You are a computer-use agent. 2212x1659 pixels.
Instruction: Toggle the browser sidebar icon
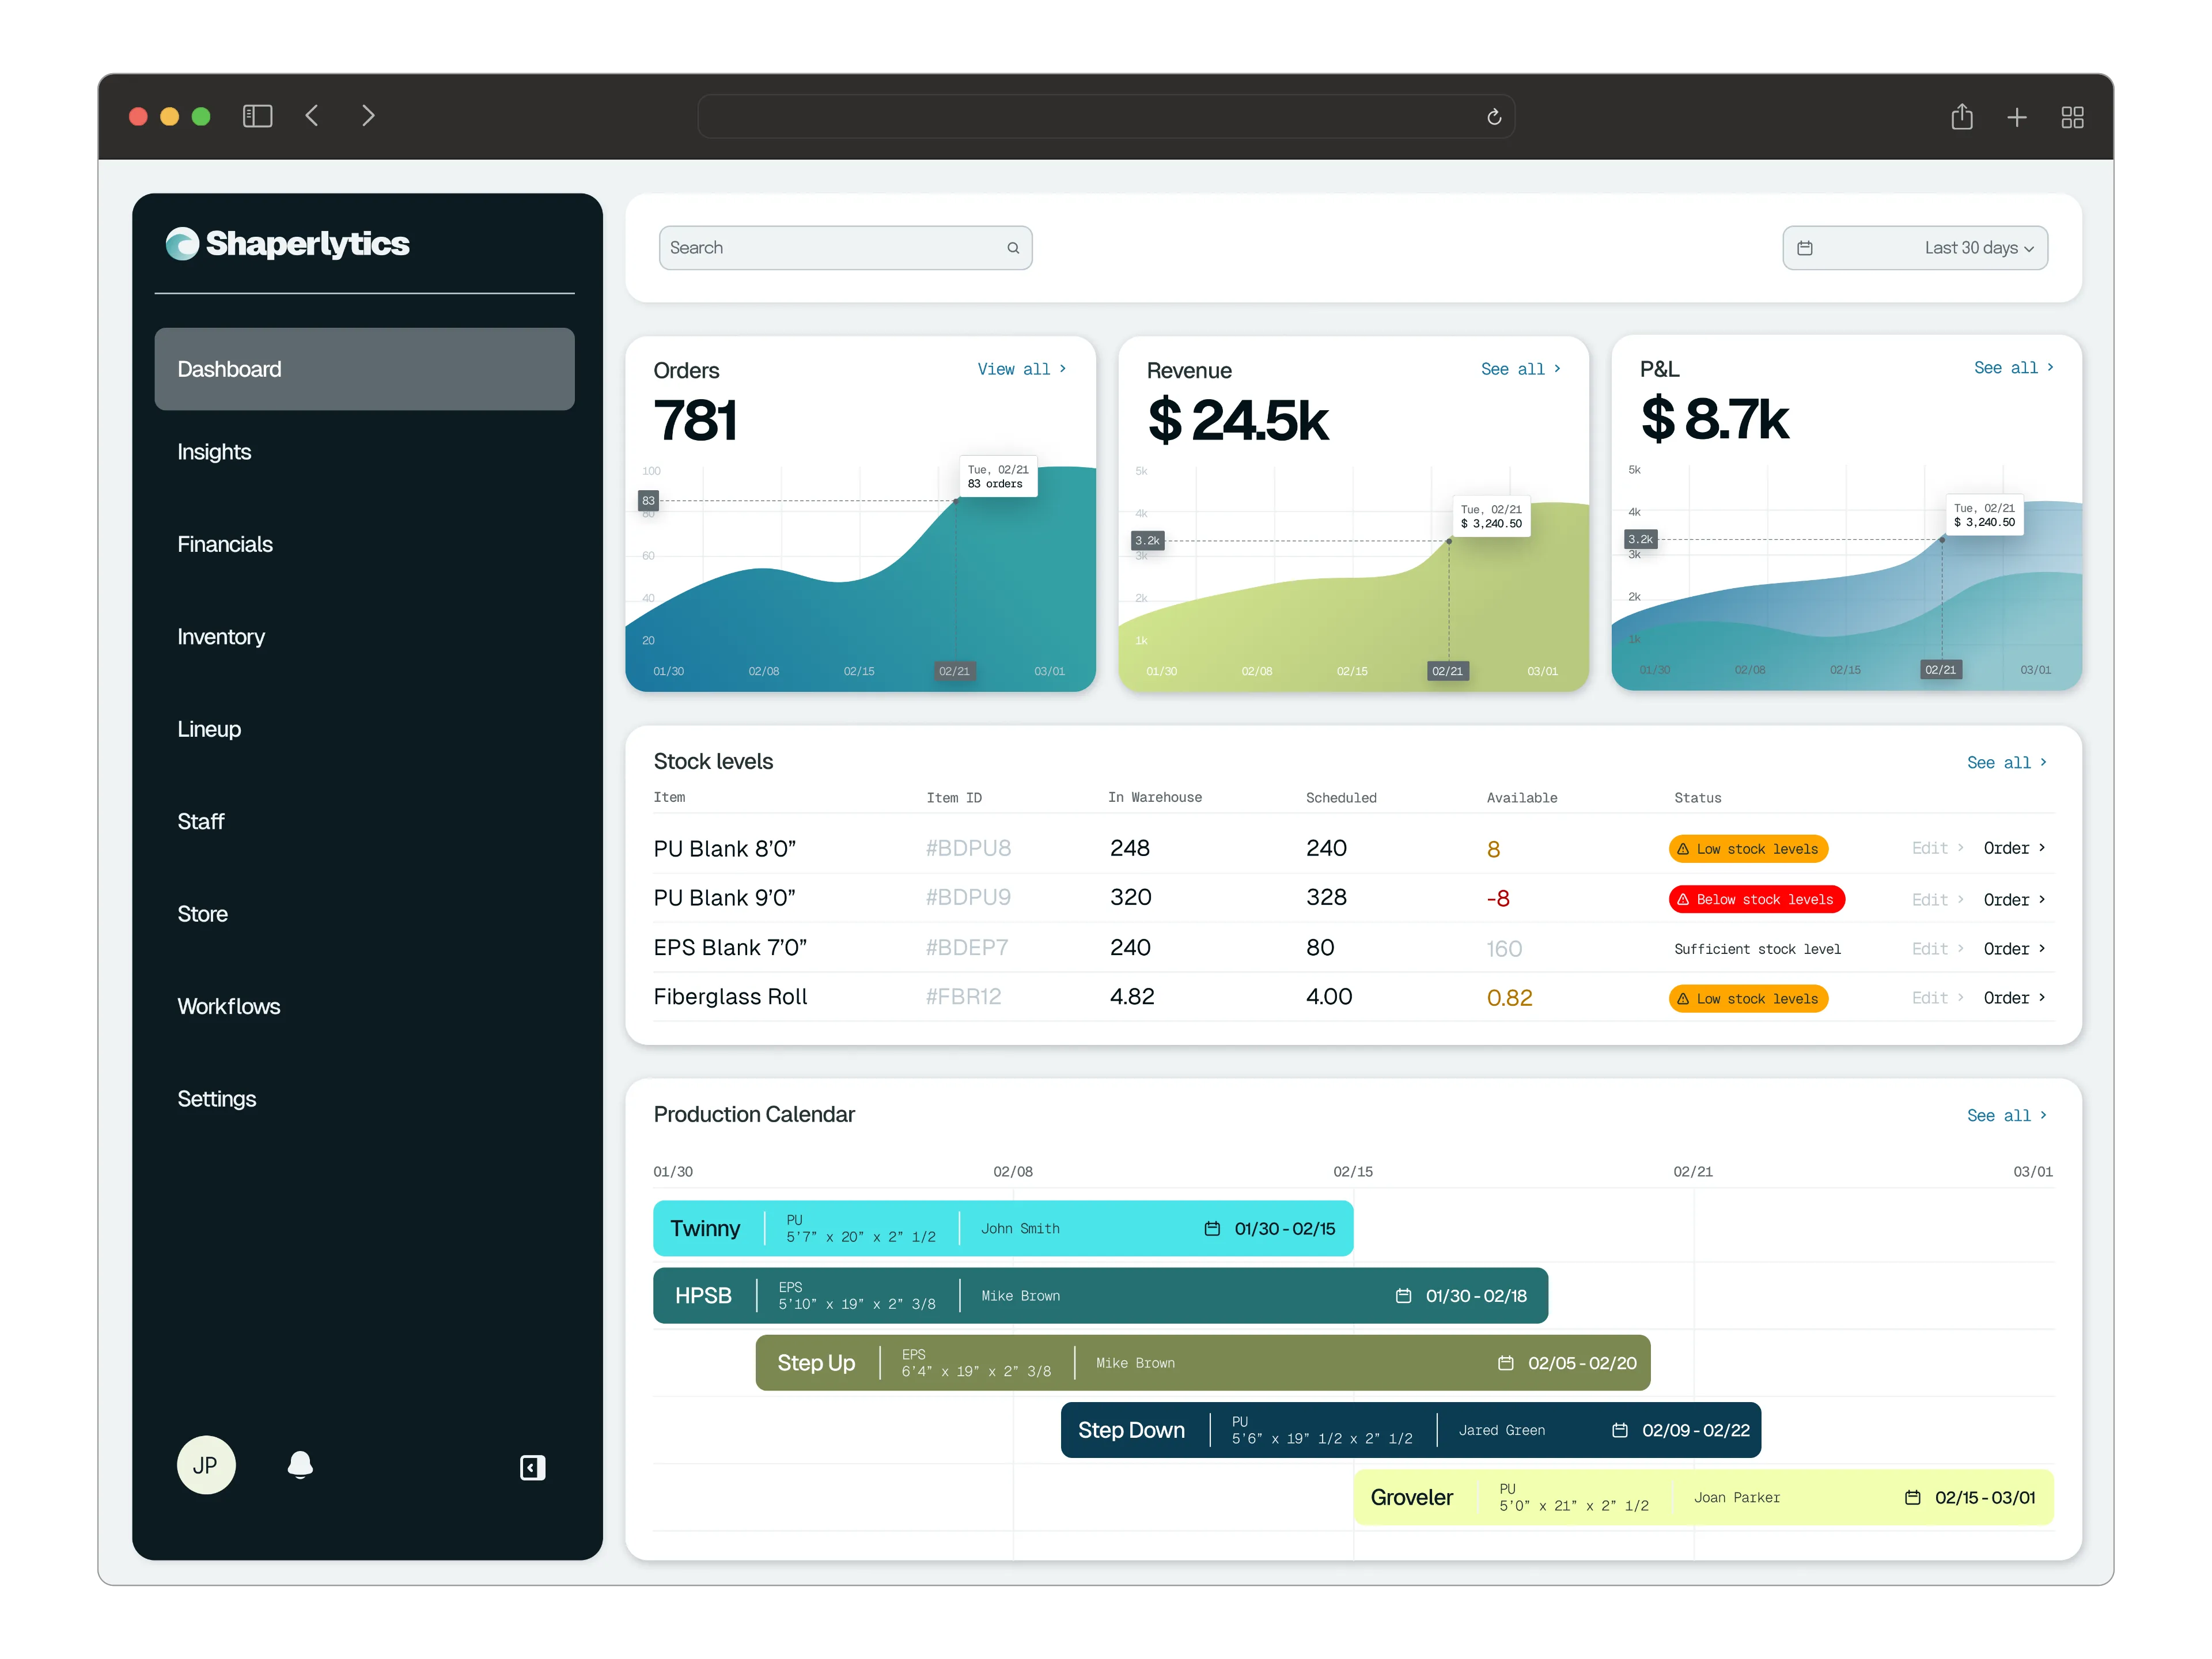(257, 116)
